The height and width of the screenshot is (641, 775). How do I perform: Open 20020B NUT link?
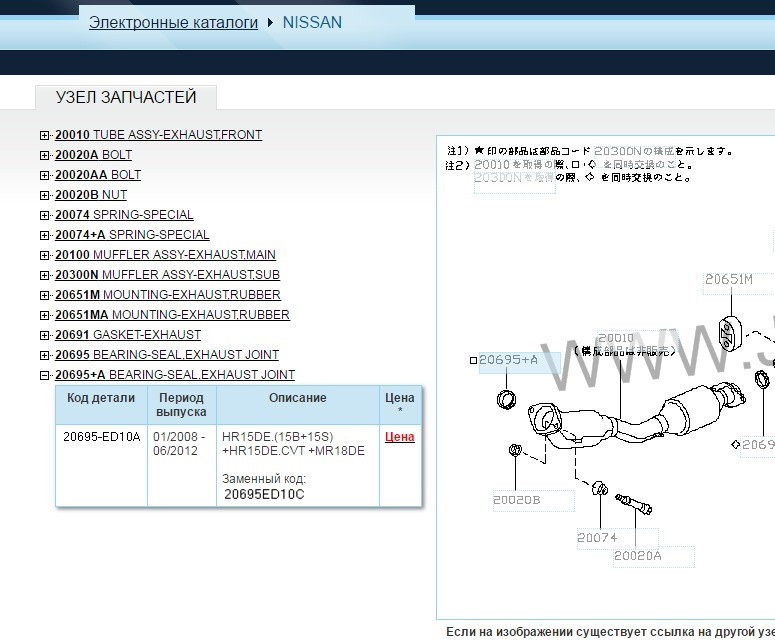coord(91,195)
